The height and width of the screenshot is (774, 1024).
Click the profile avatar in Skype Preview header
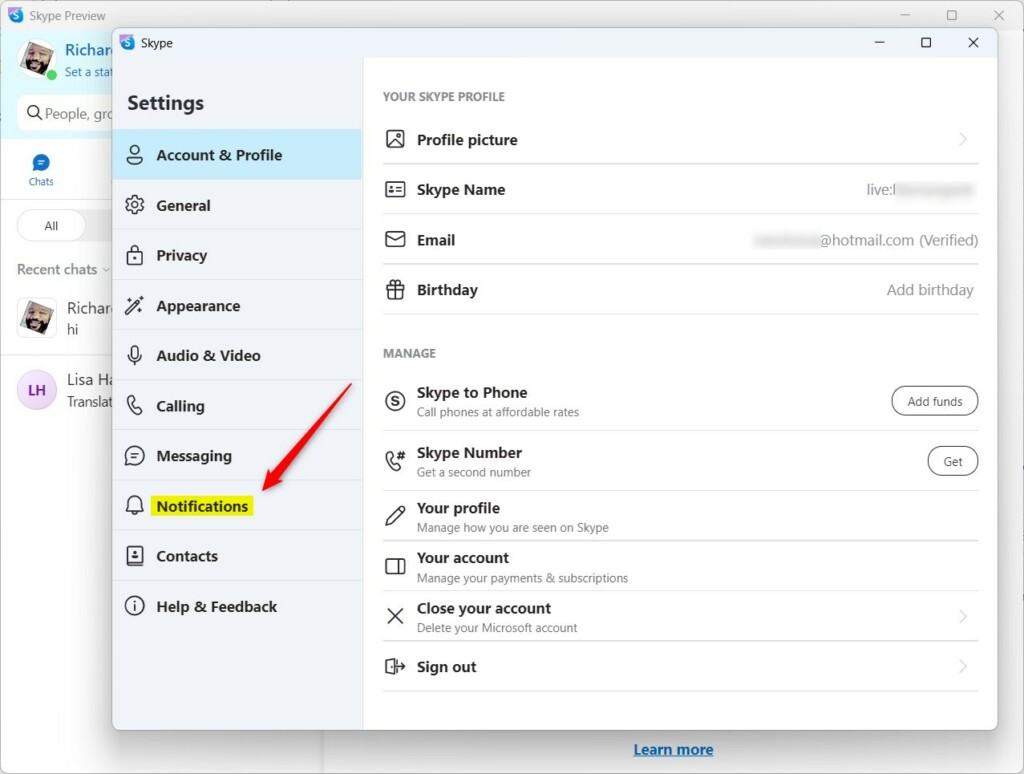coord(37,58)
